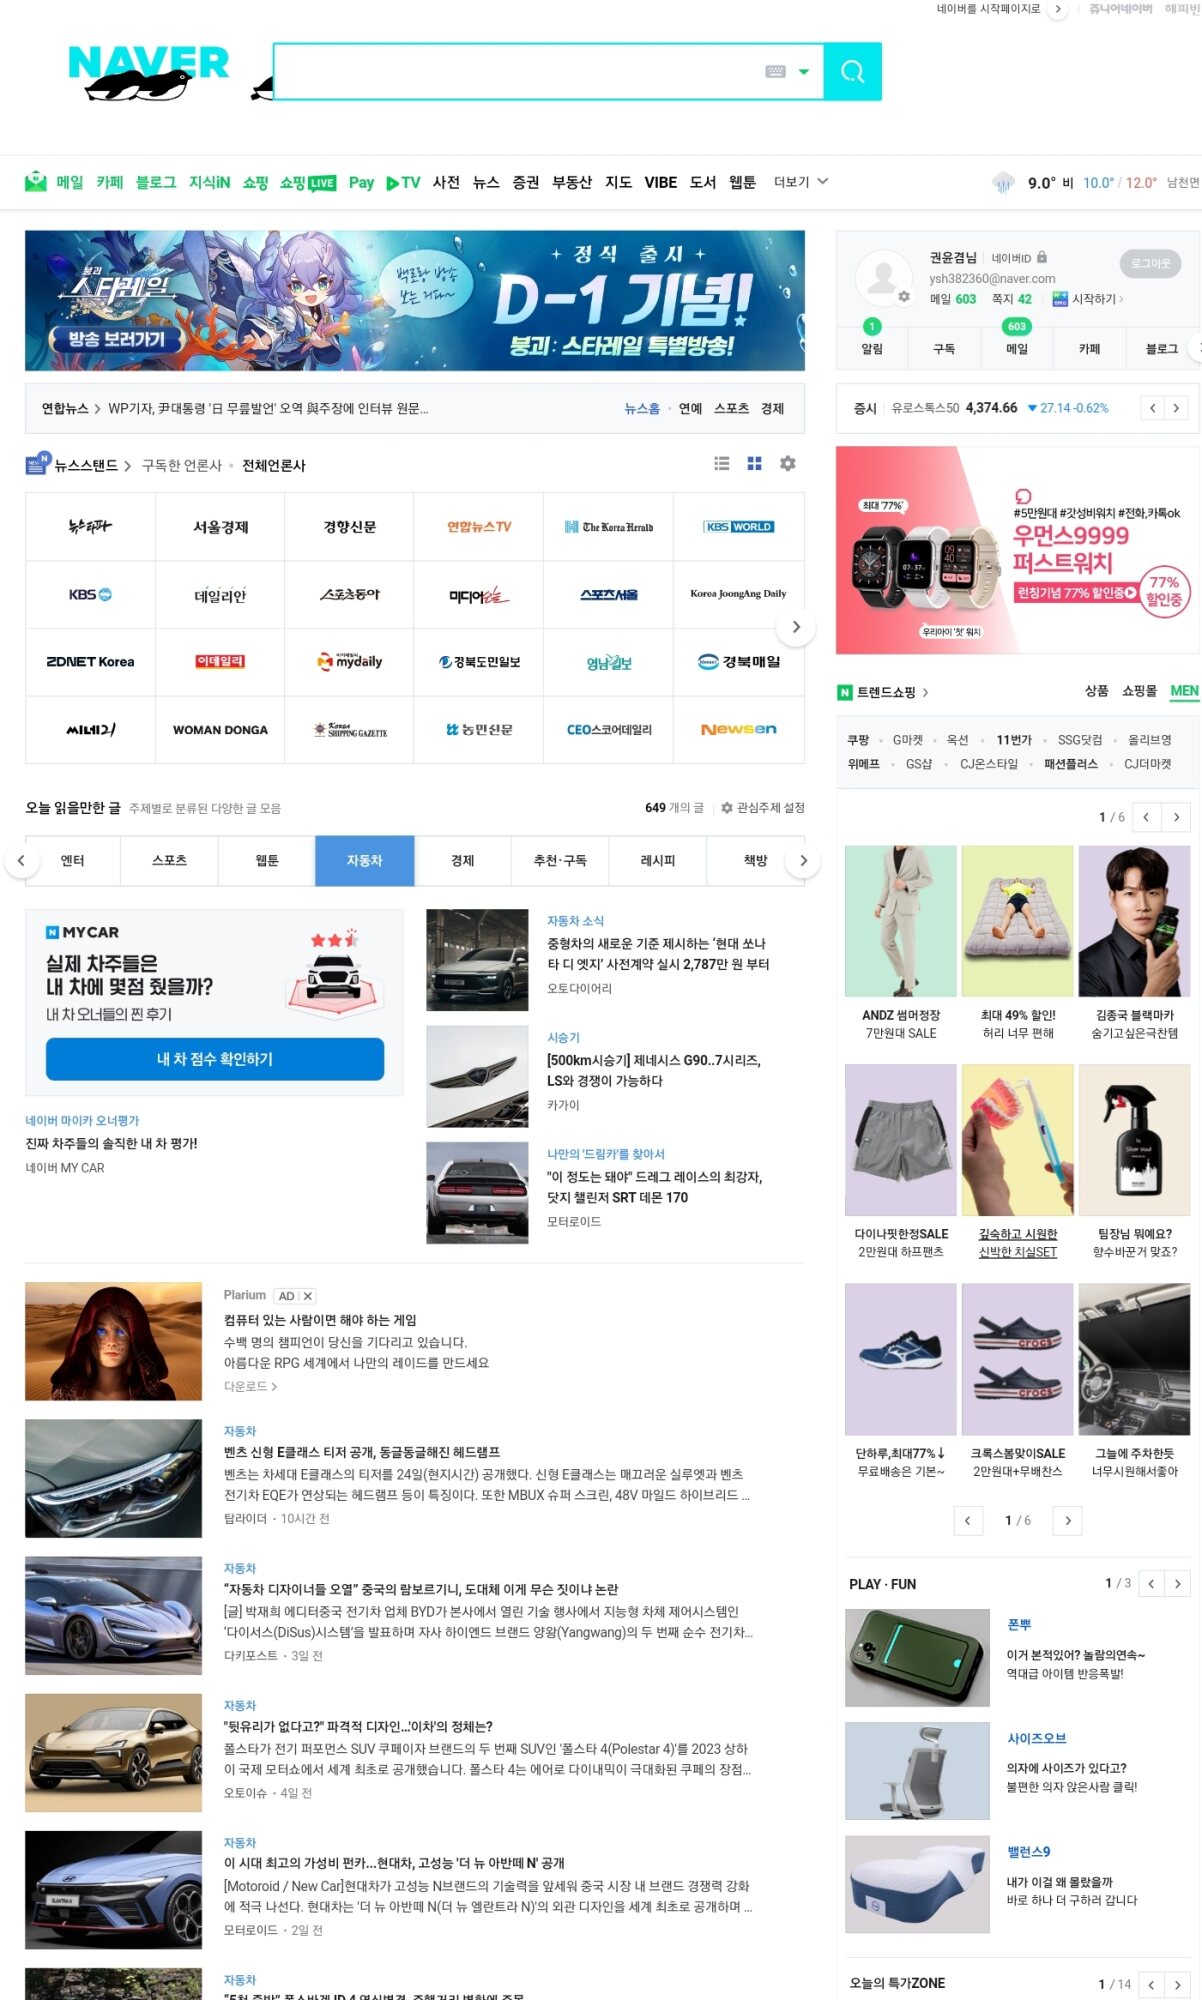Open the 메일 603 count link in profile

pyautogui.click(x=952, y=298)
